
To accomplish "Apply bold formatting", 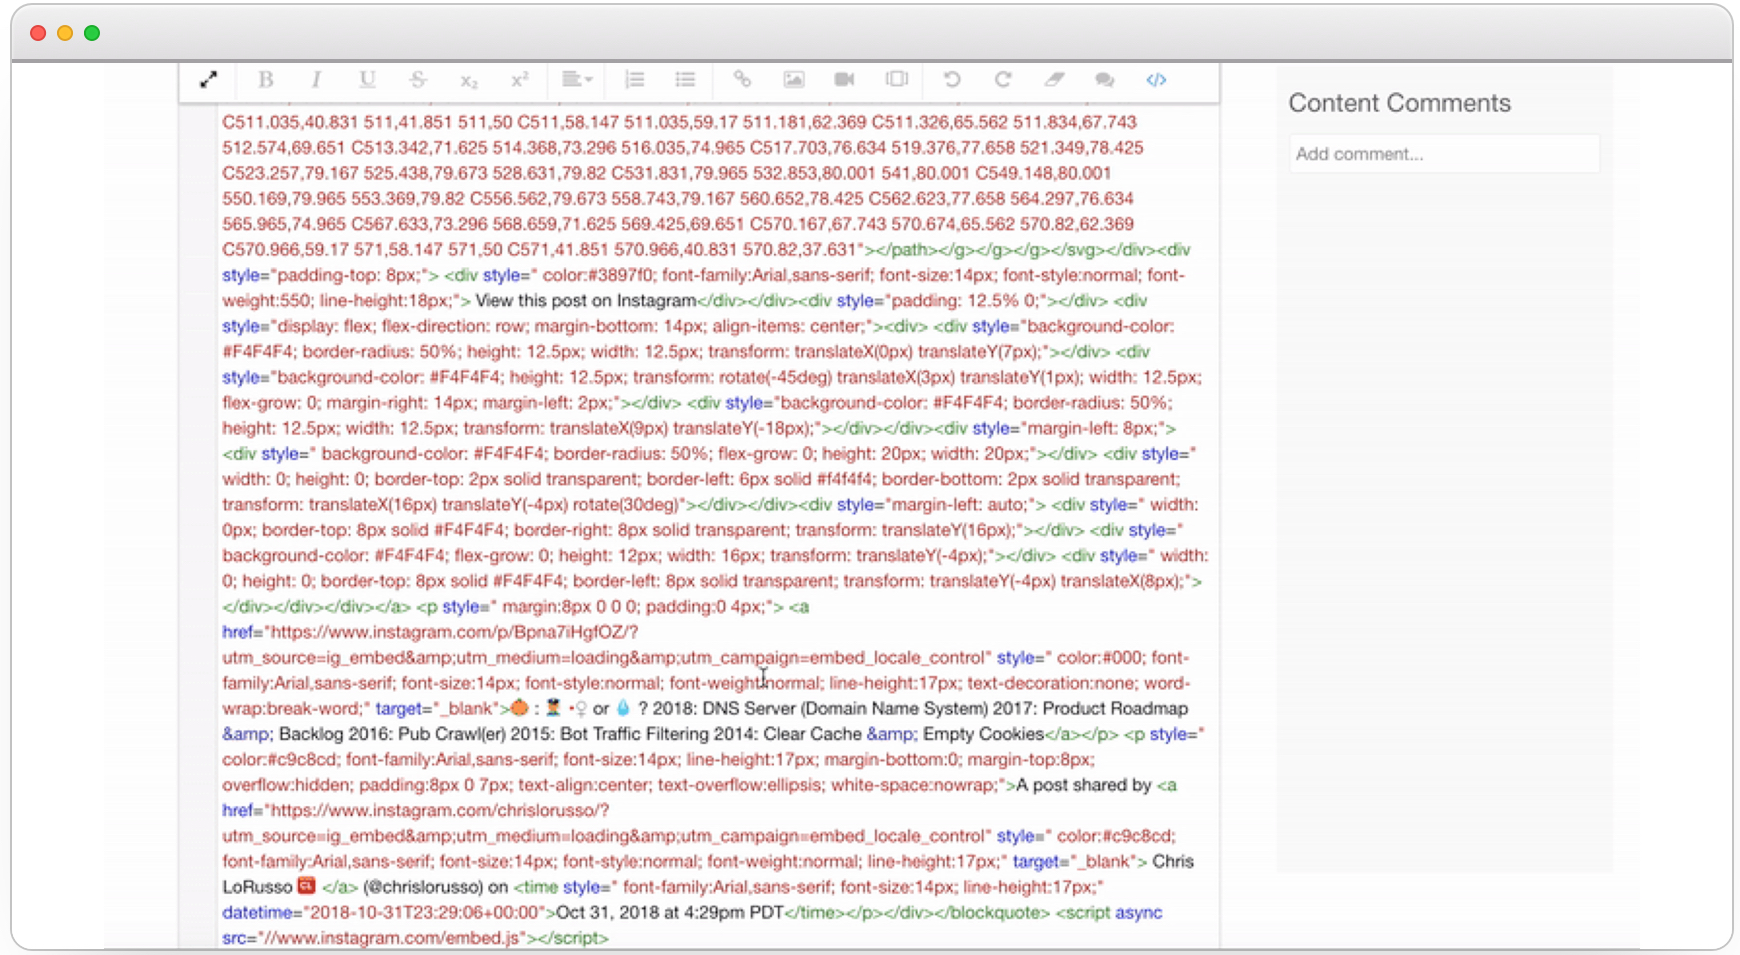I will (x=265, y=80).
